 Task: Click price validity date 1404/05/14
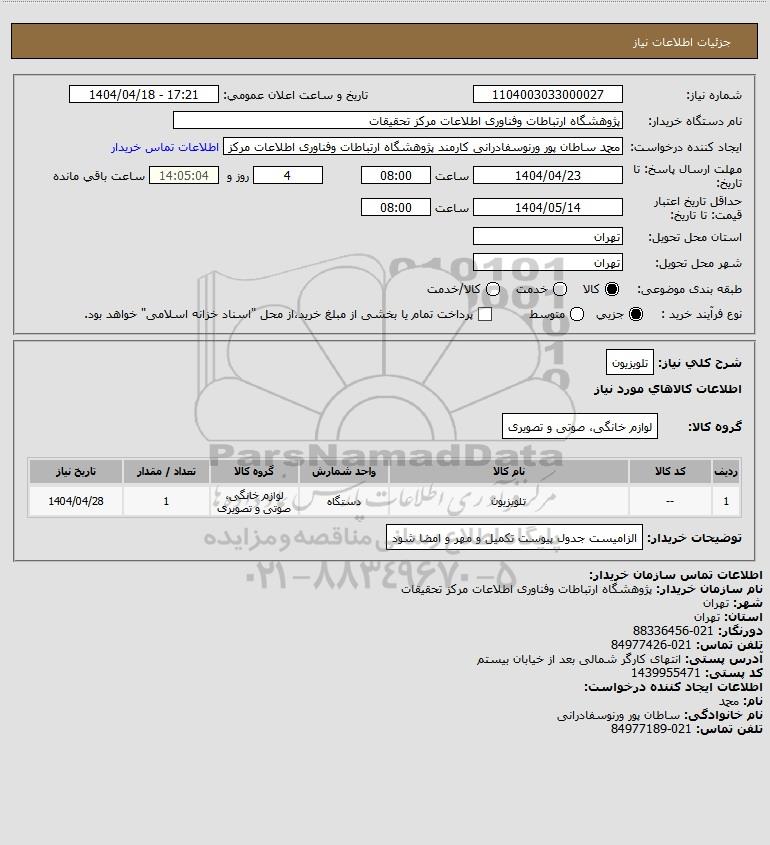(547, 207)
